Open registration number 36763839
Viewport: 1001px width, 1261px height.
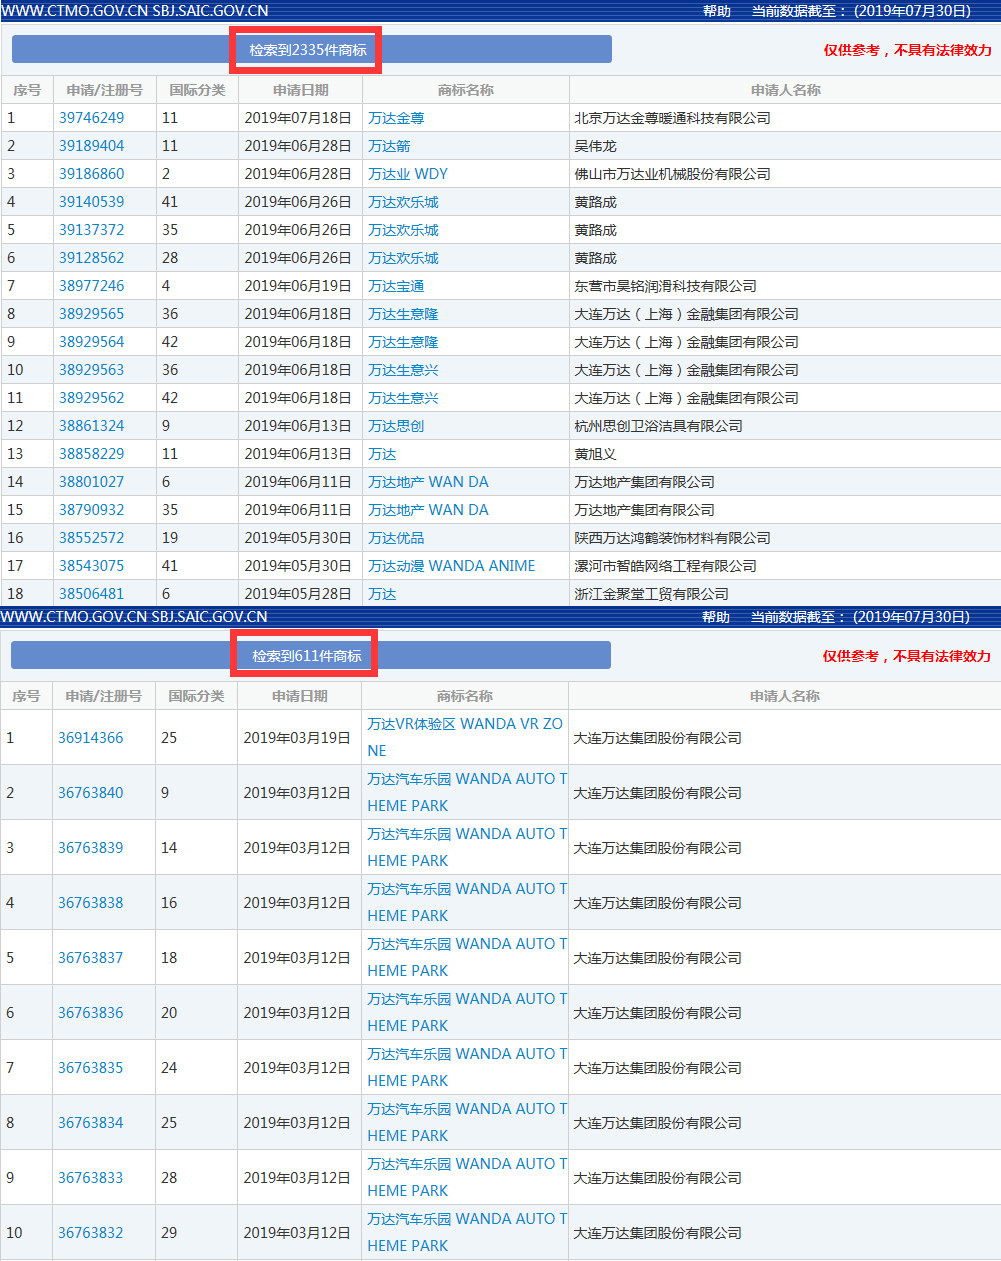point(90,848)
